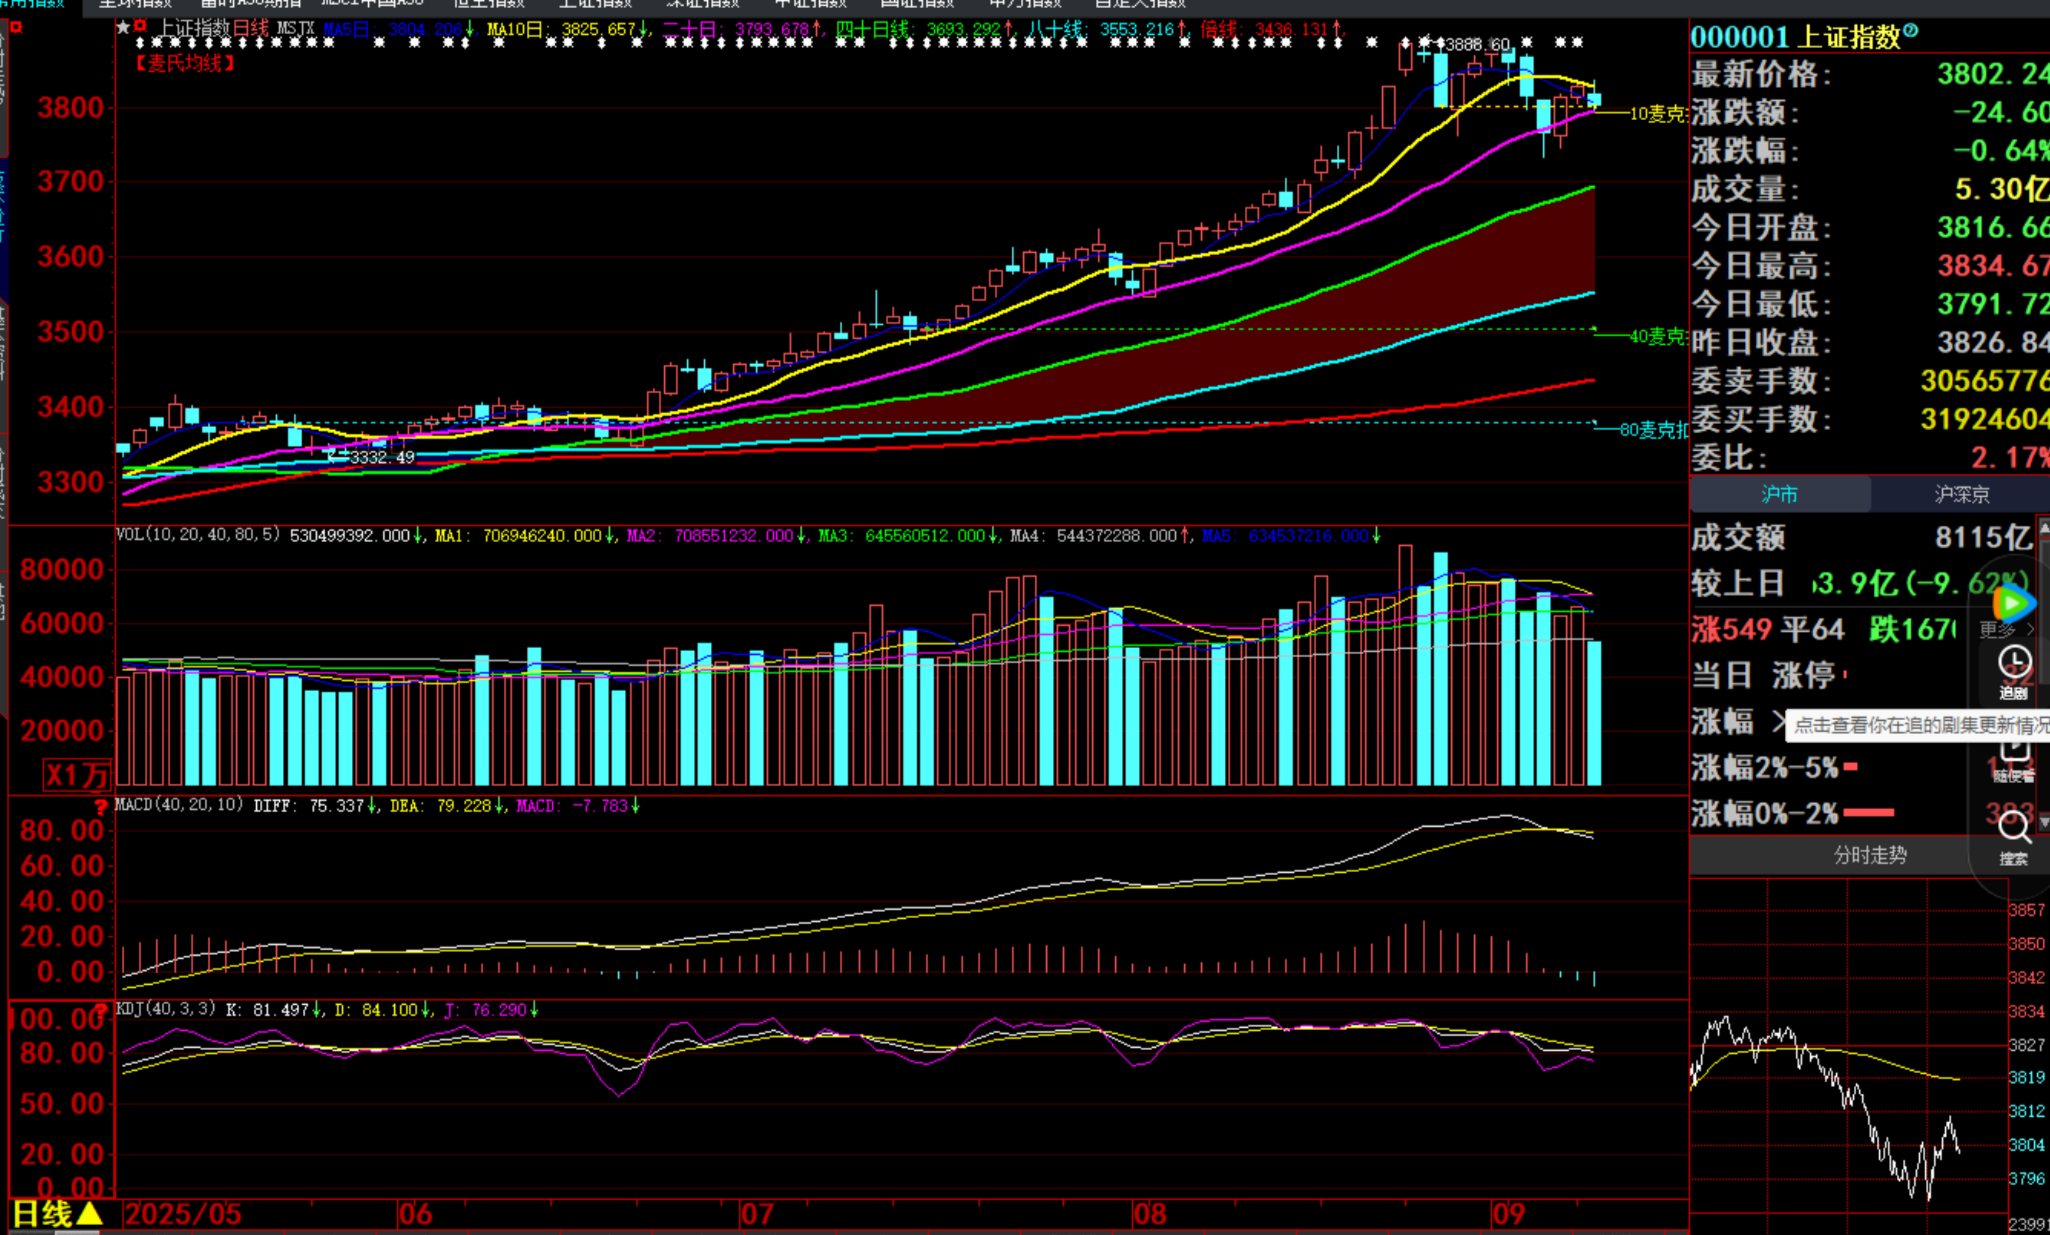
Task: Switch to the 沪市 tab
Action: tap(1780, 494)
